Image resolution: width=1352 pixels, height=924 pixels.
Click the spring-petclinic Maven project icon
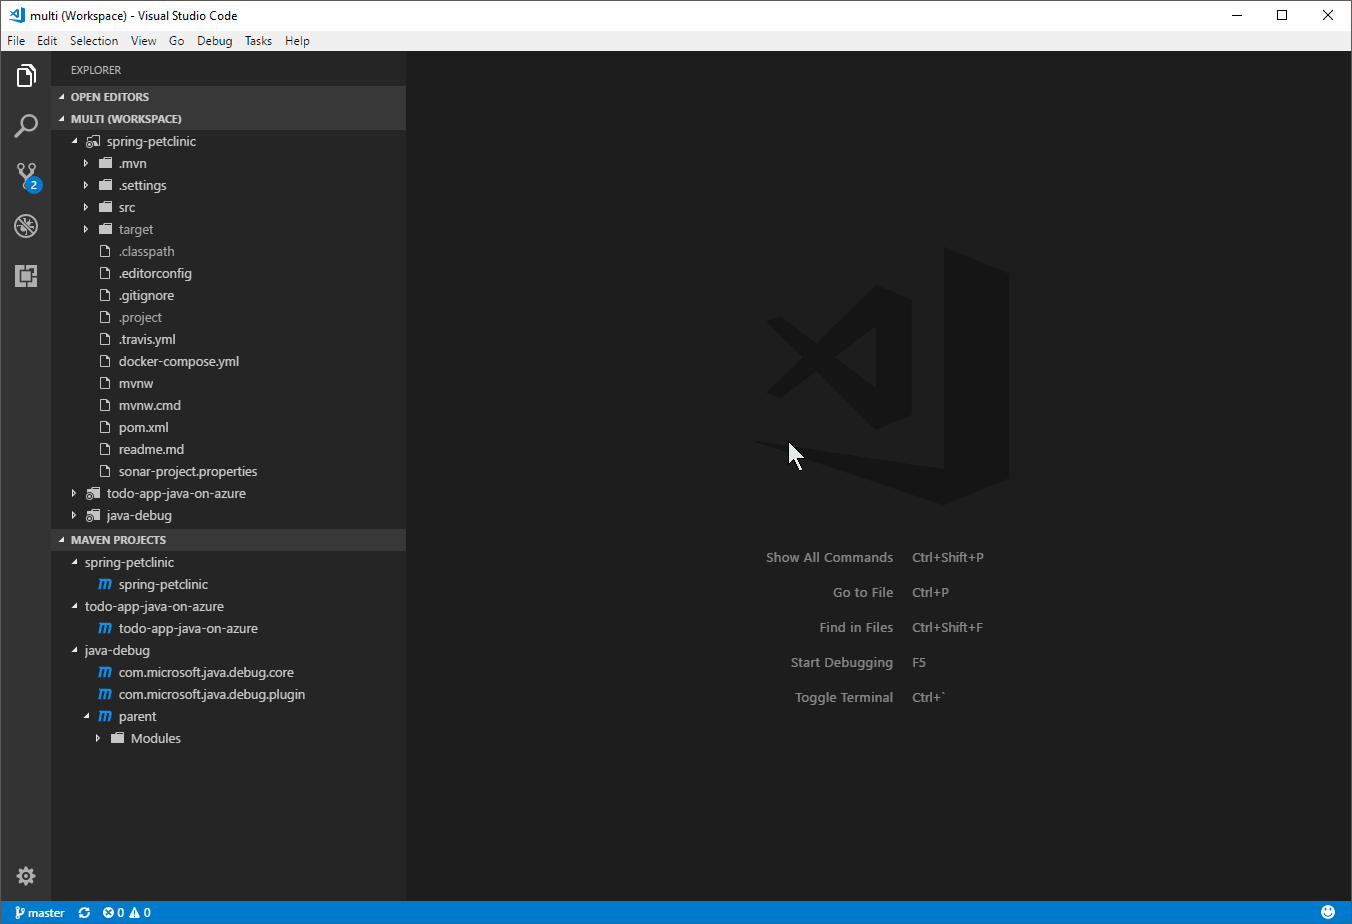click(105, 584)
